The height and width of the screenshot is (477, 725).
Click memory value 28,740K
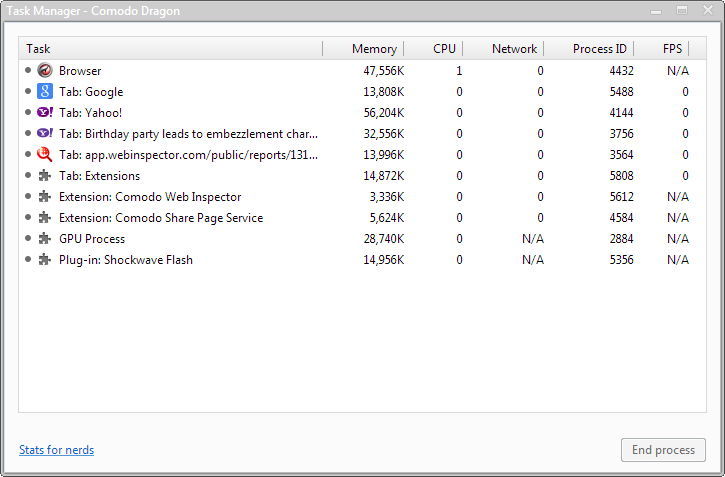[x=383, y=238]
